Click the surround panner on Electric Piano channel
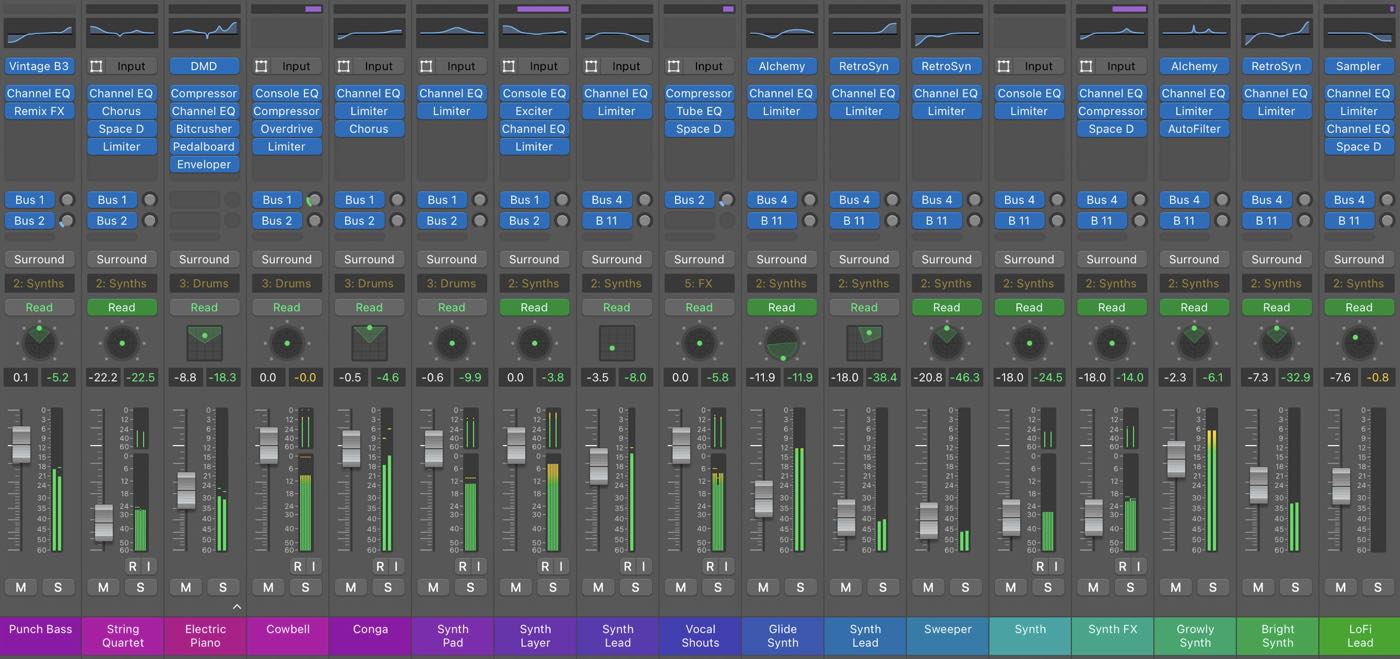1400x659 pixels. (204, 343)
